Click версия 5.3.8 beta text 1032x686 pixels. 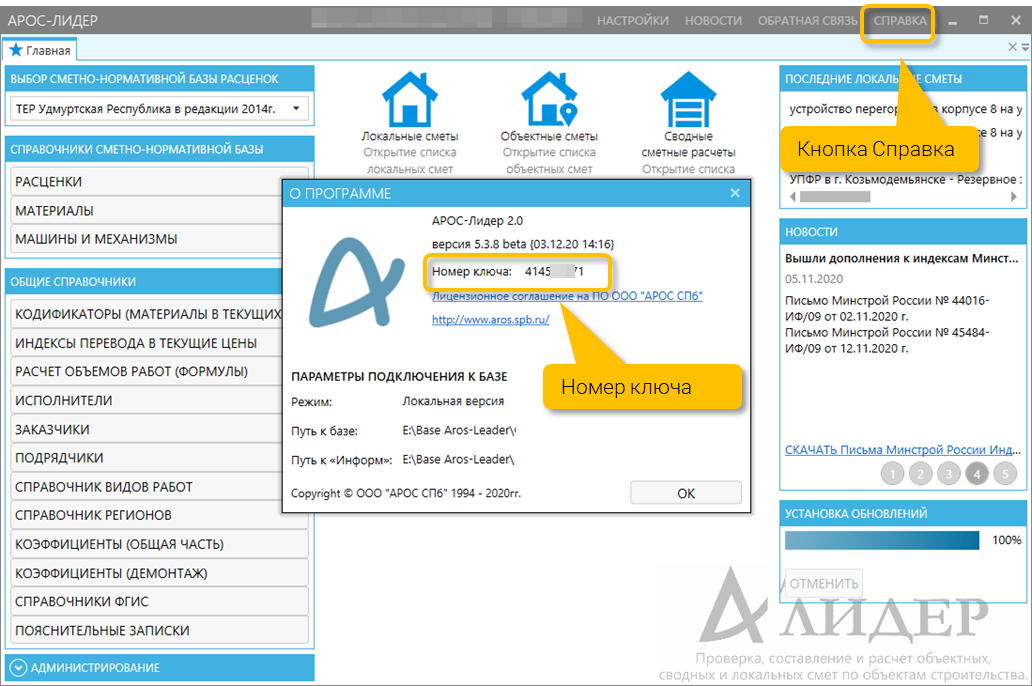tap(523, 244)
